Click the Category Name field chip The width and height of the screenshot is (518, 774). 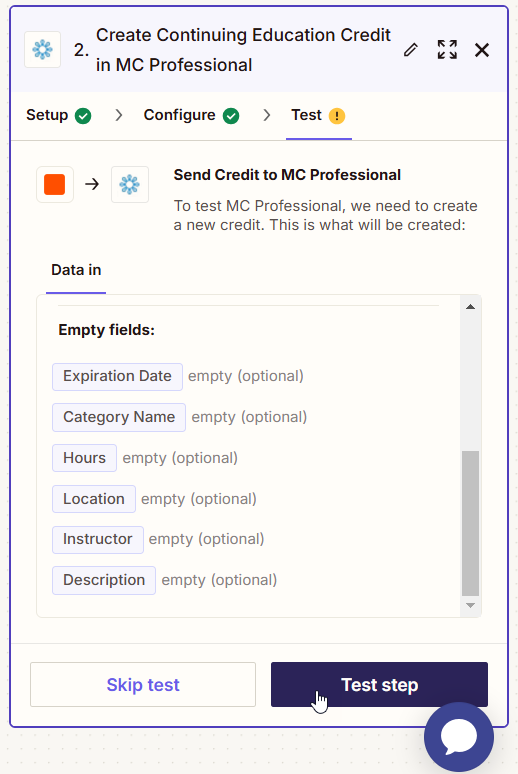pos(119,418)
